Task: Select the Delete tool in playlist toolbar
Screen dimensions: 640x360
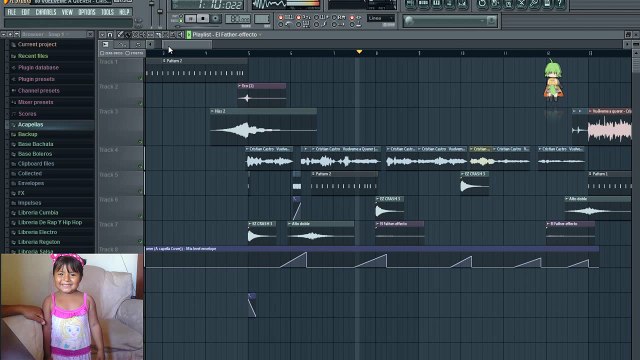Action: [x=135, y=35]
